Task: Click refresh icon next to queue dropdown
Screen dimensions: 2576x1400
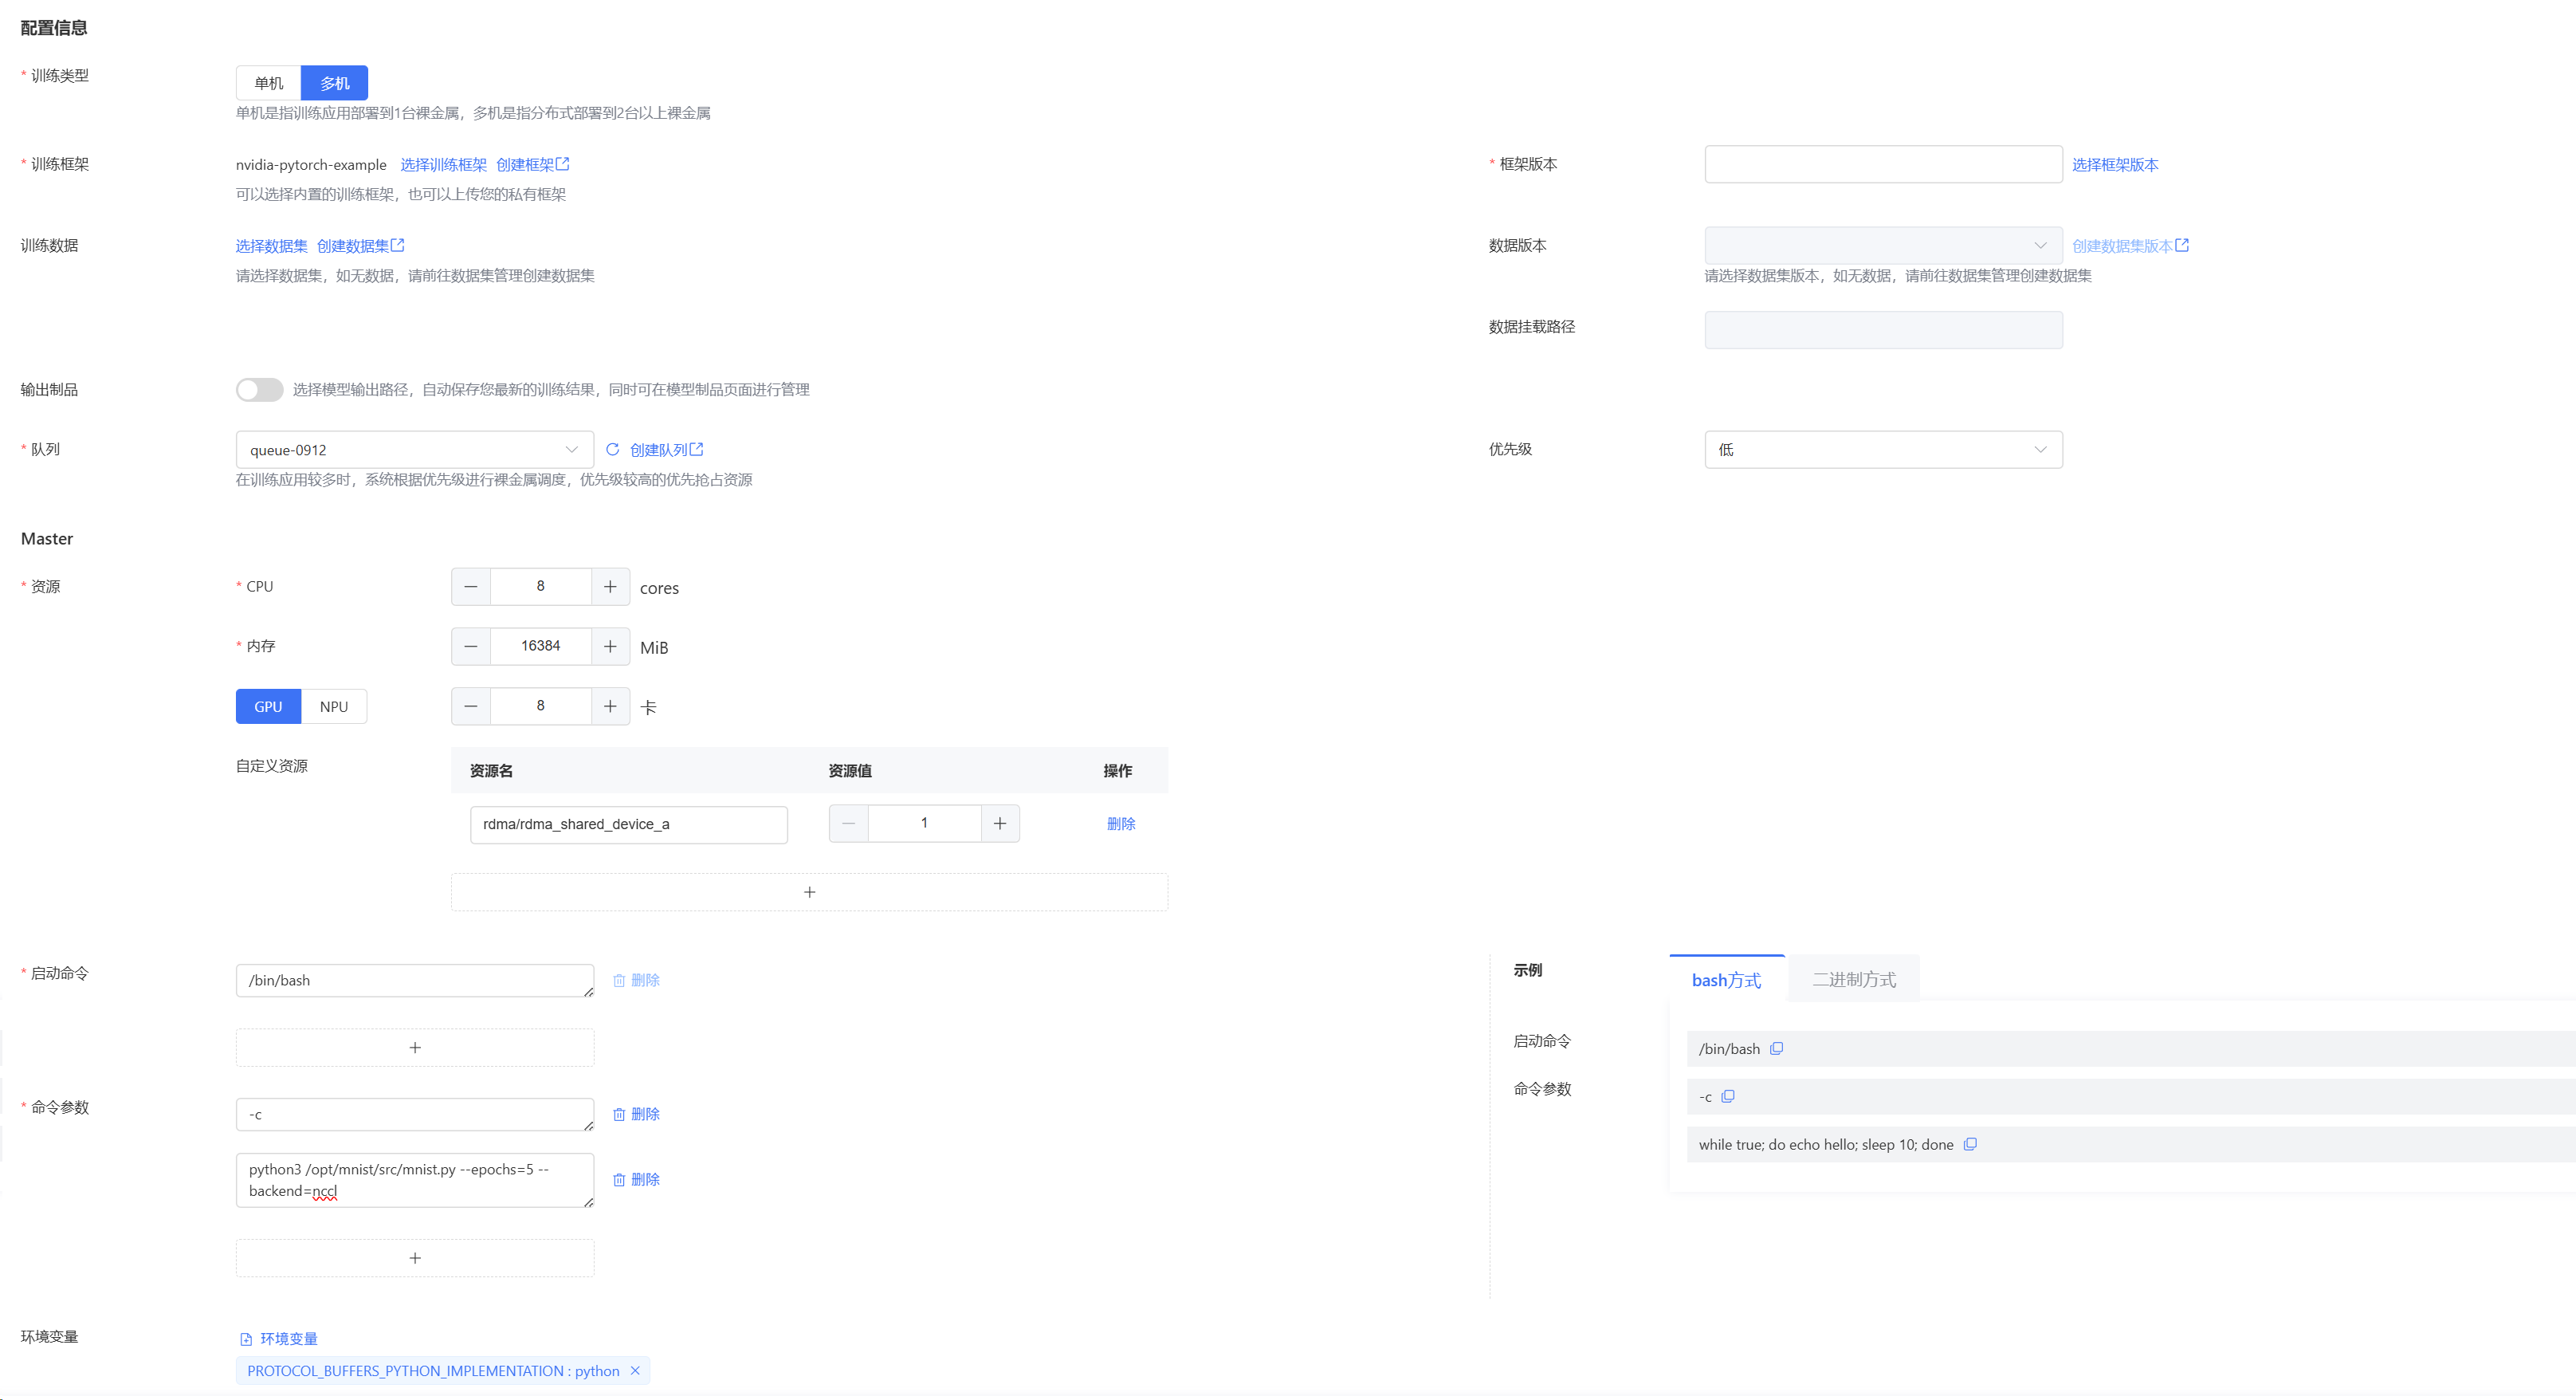Action: click(x=612, y=450)
